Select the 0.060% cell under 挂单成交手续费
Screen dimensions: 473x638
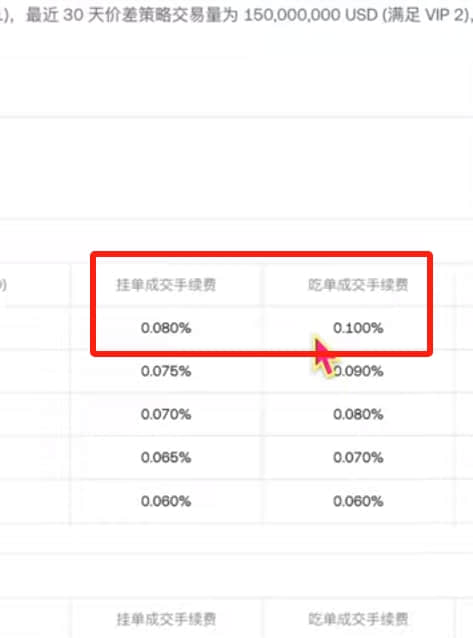(166, 501)
